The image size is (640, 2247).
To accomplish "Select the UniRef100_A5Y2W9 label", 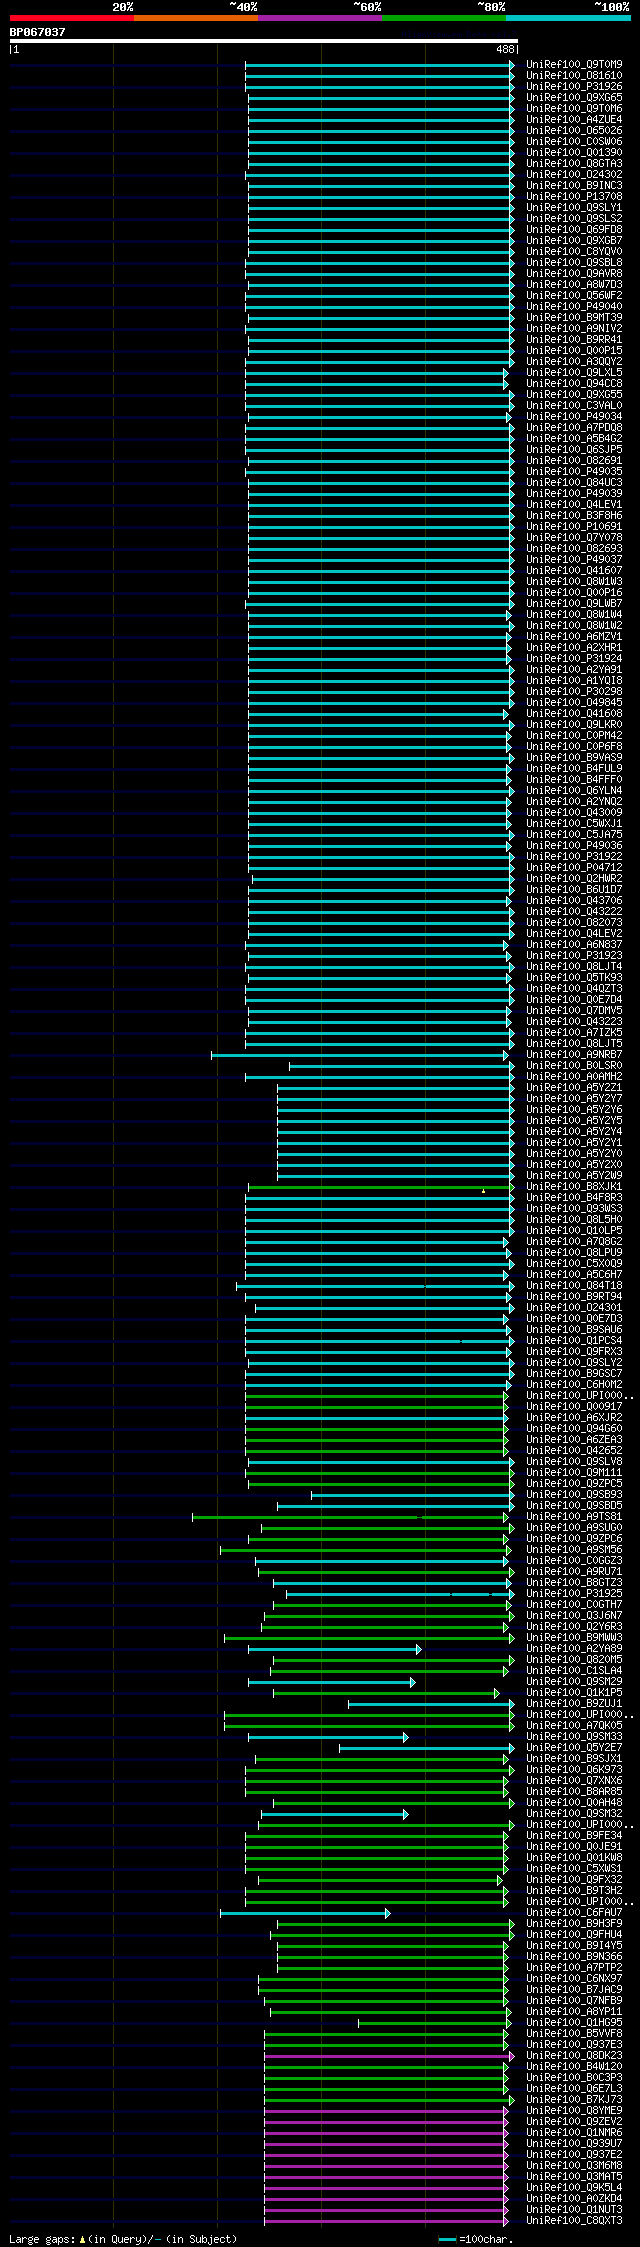I will [x=574, y=1176].
